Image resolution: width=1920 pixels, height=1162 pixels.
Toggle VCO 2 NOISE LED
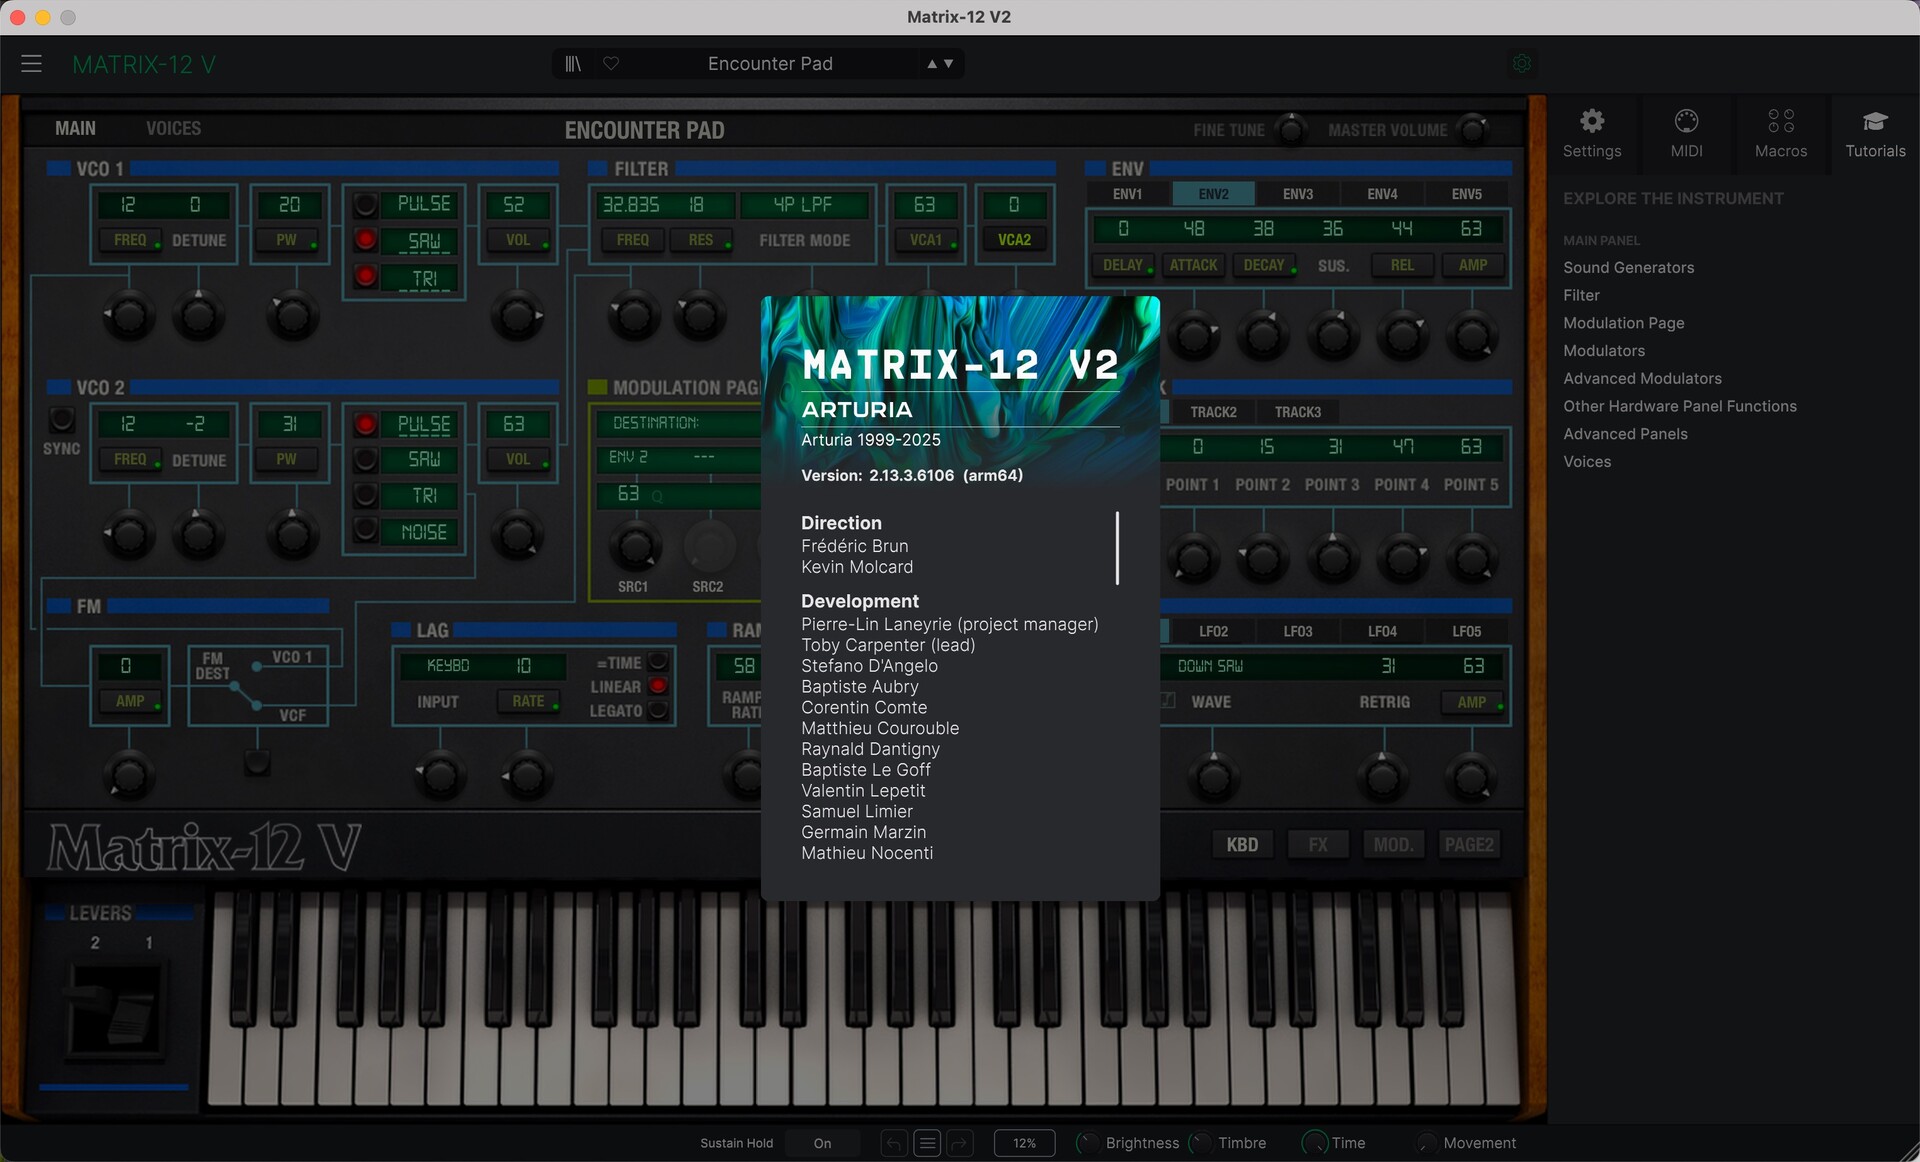pos(366,531)
